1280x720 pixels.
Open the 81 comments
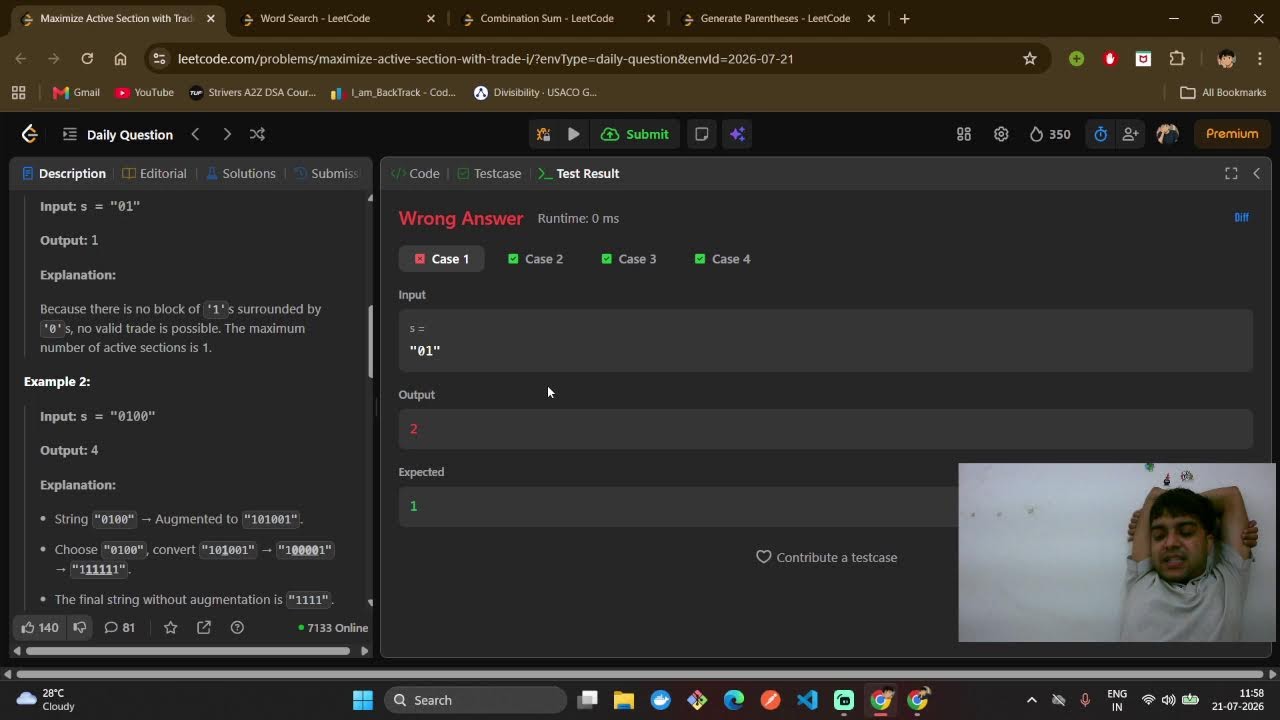[x=119, y=627]
